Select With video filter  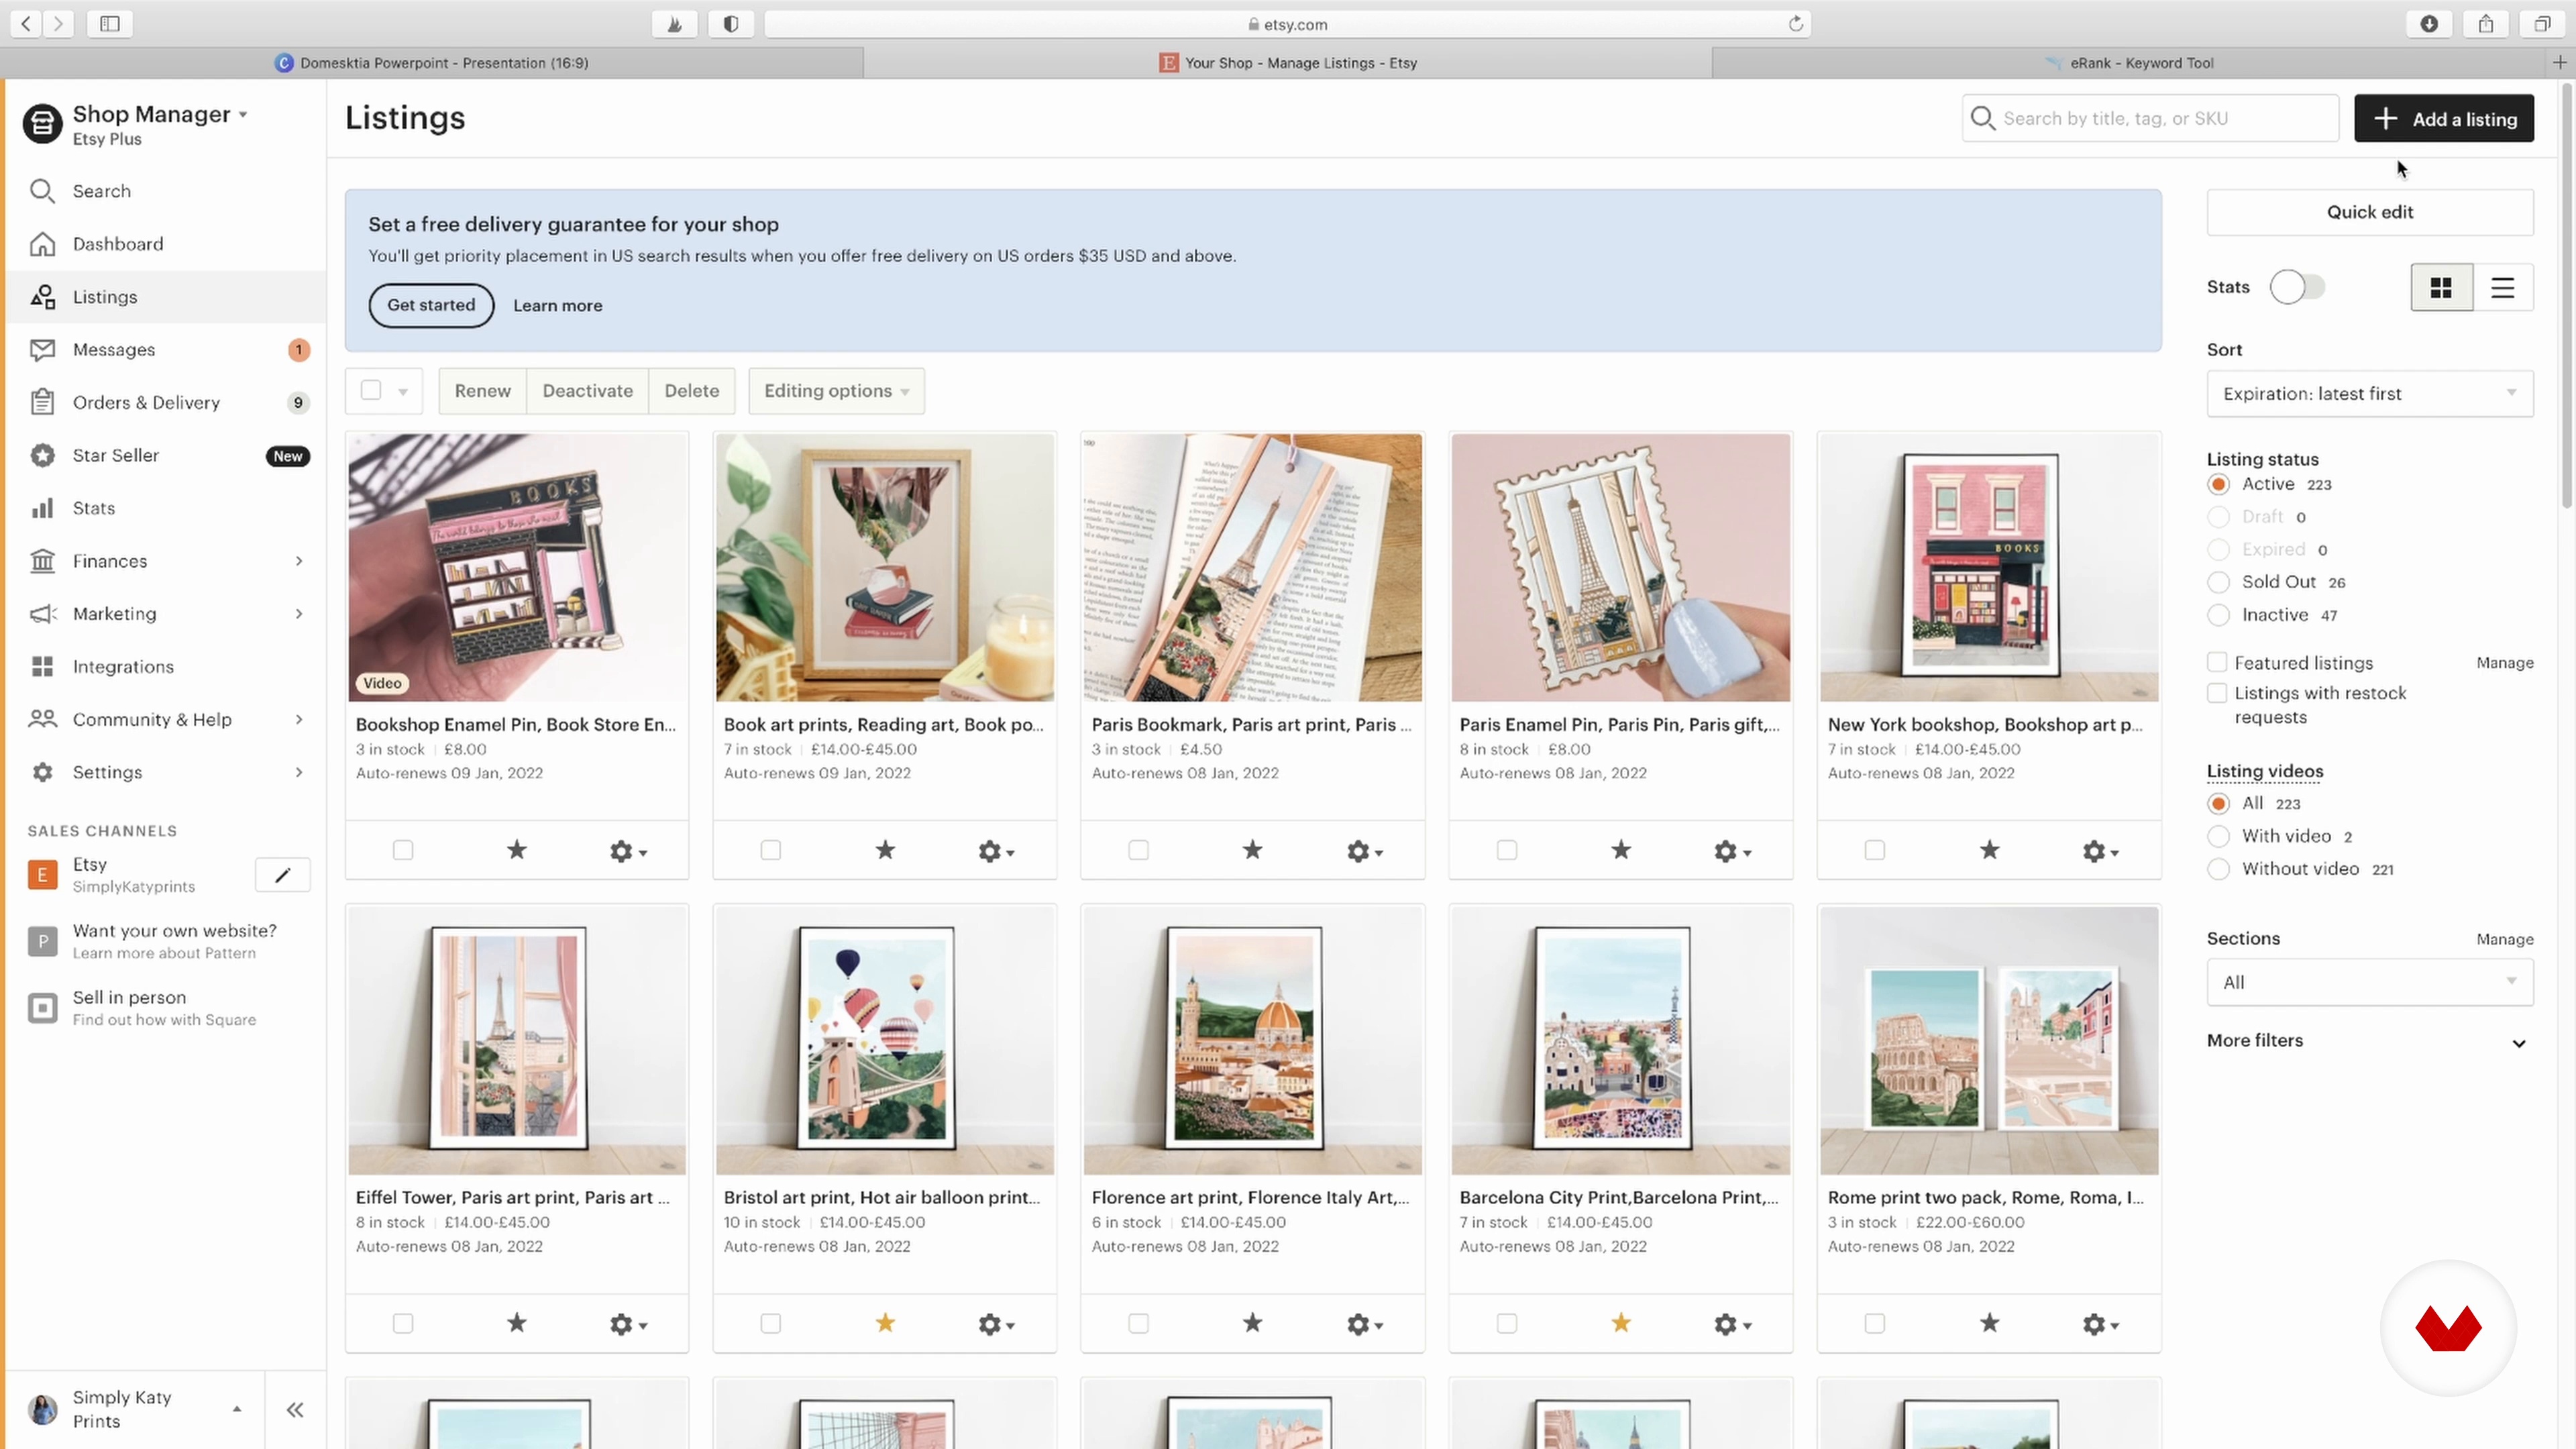point(2218,836)
